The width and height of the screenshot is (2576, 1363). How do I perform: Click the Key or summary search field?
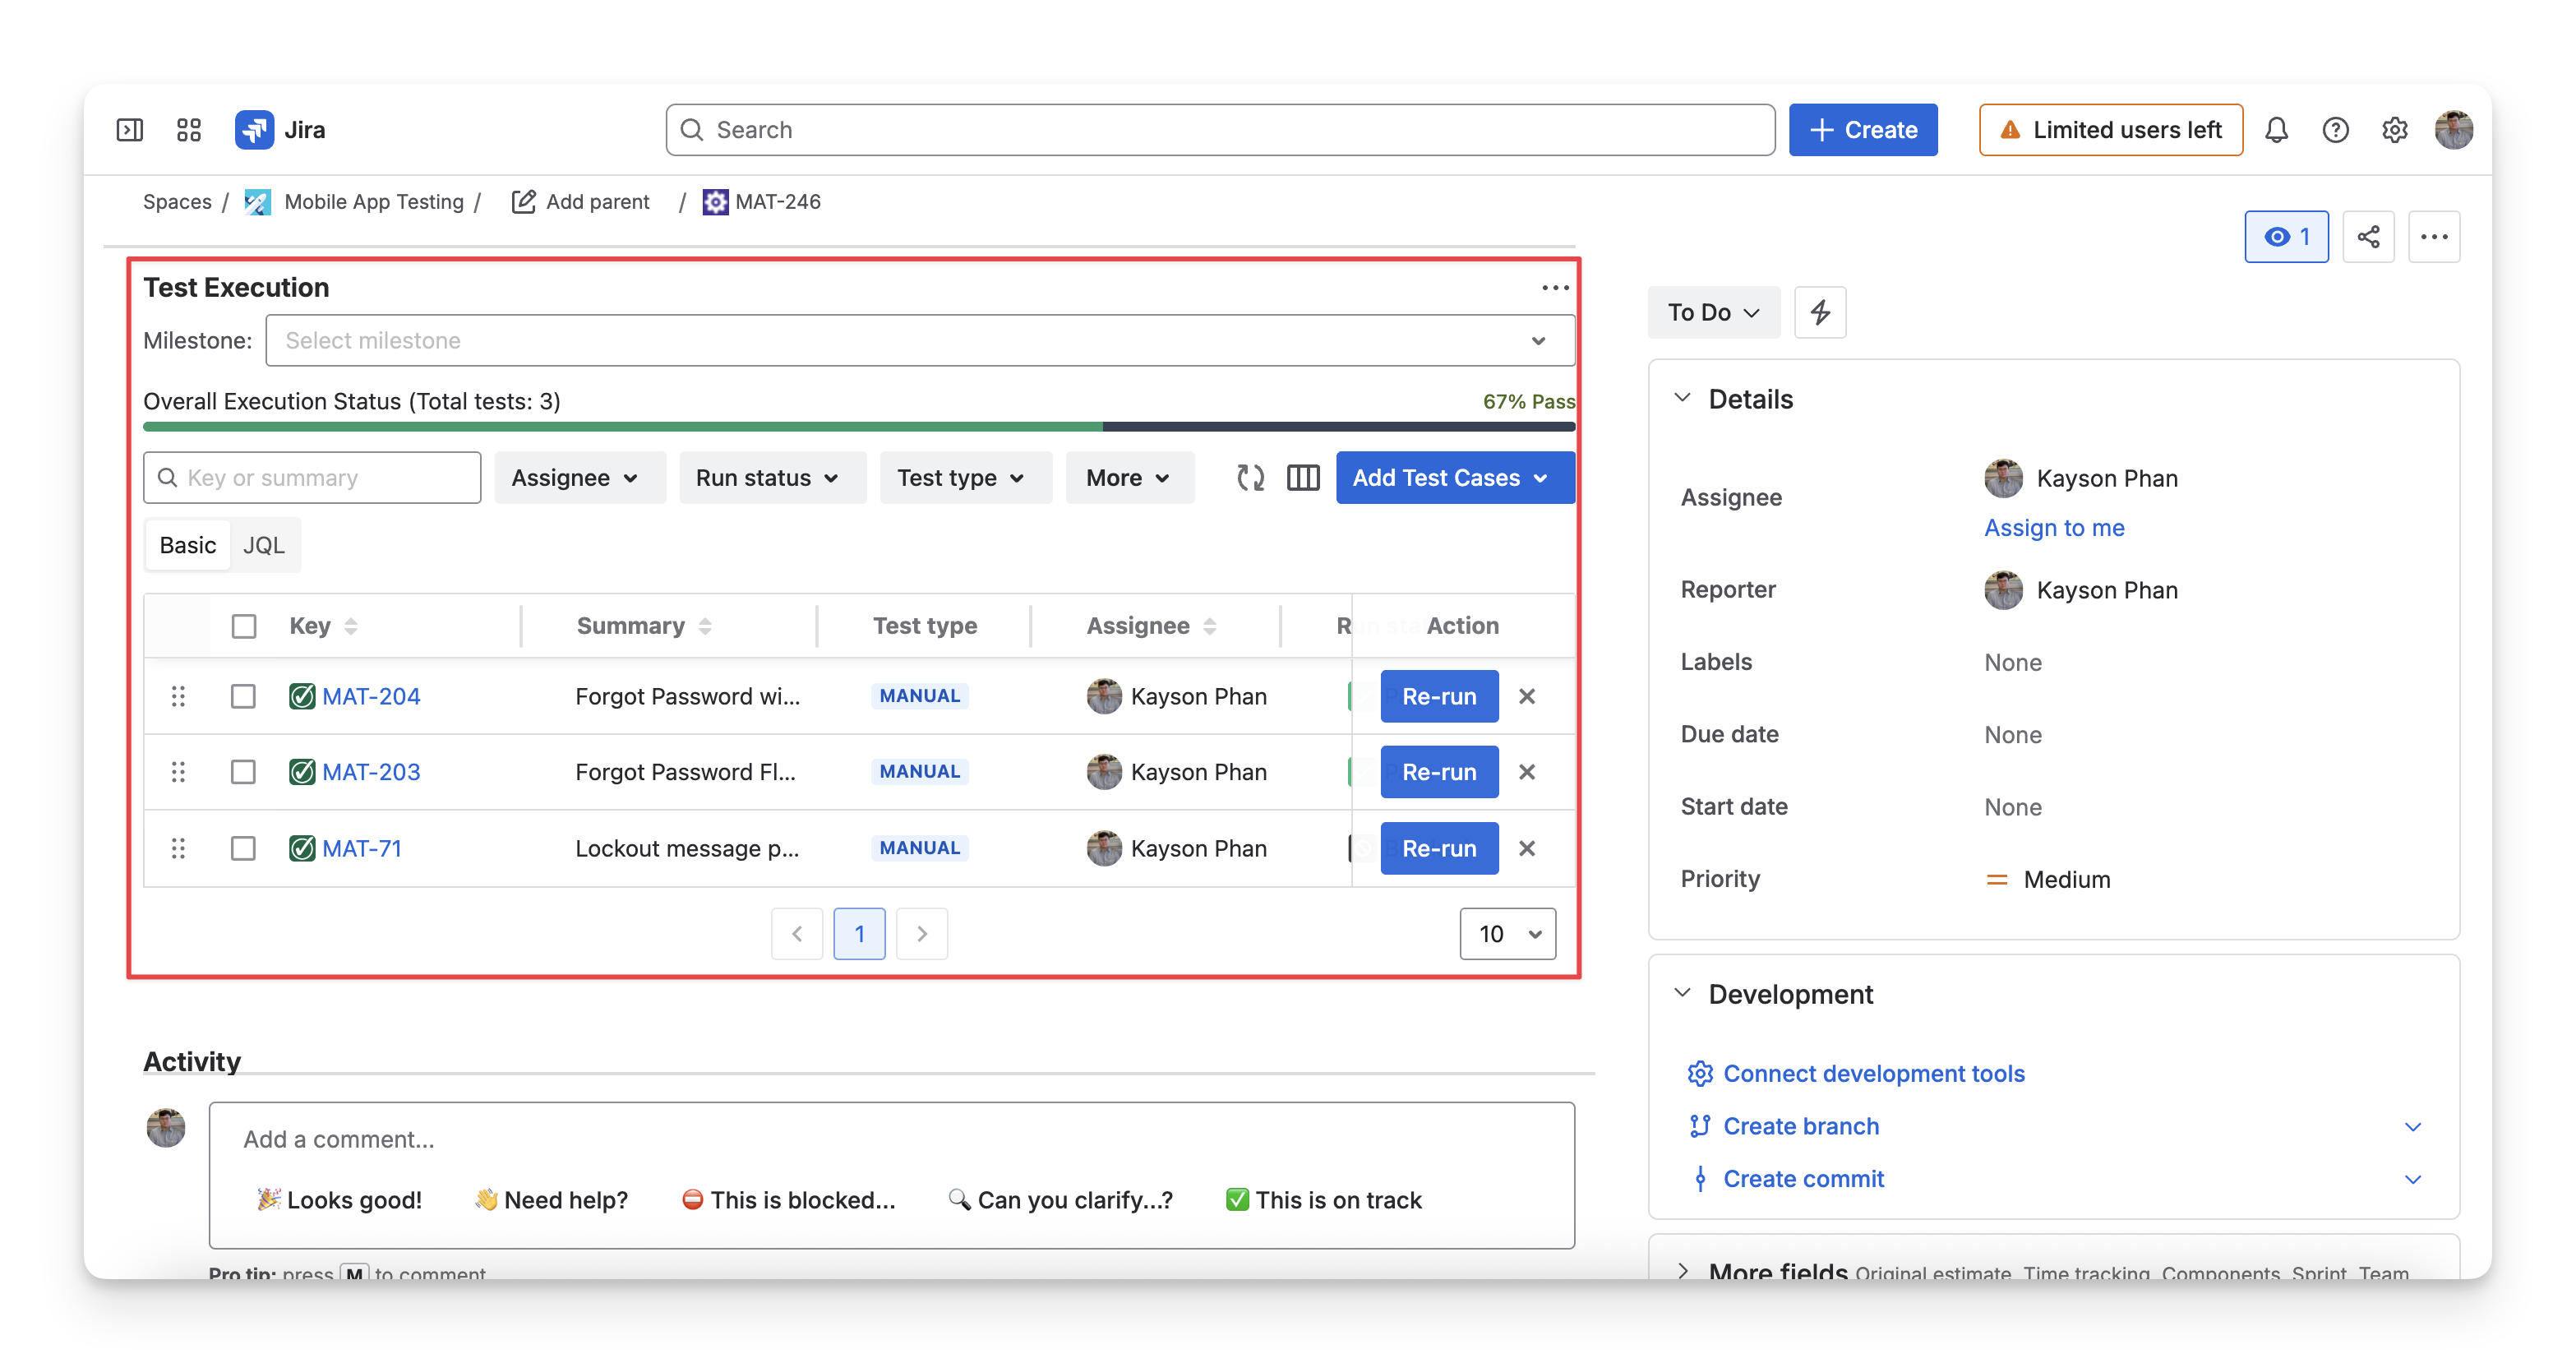pyautogui.click(x=312, y=478)
